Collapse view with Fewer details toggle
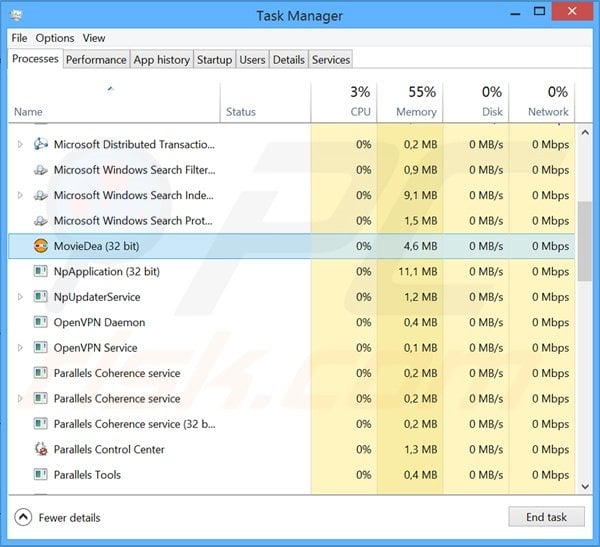 [x=24, y=517]
